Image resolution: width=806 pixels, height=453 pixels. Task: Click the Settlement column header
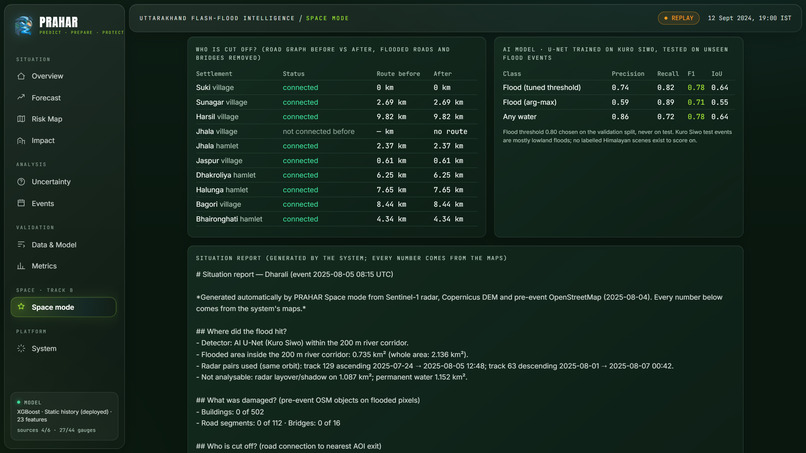tap(214, 74)
